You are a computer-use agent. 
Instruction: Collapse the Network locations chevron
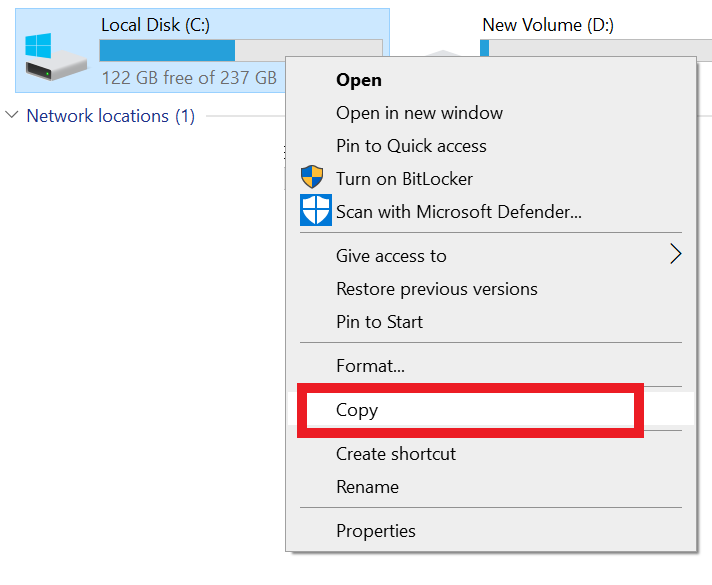click(12, 116)
